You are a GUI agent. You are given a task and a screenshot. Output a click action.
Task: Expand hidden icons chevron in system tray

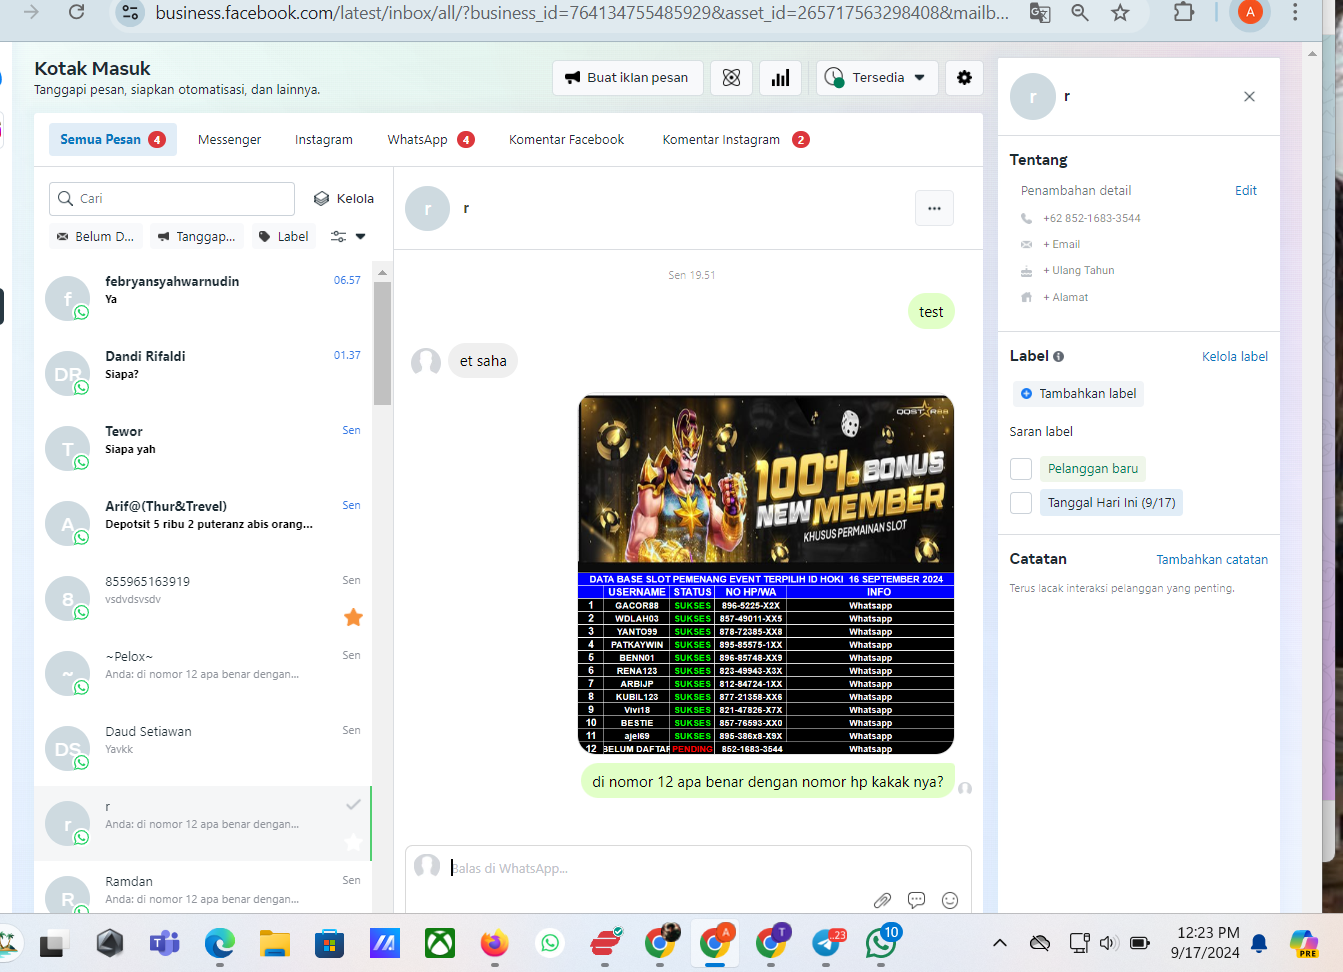coord(999,942)
